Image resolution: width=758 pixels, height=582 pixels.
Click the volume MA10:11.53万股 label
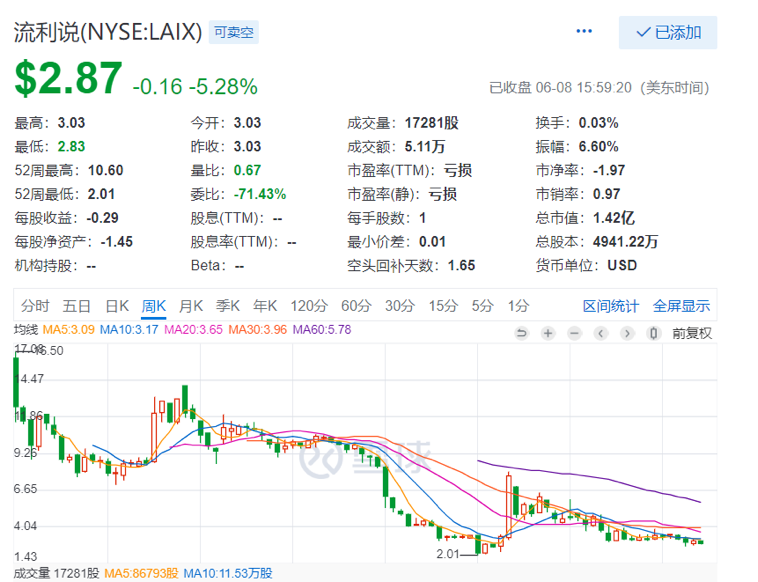click(x=228, y=573)
